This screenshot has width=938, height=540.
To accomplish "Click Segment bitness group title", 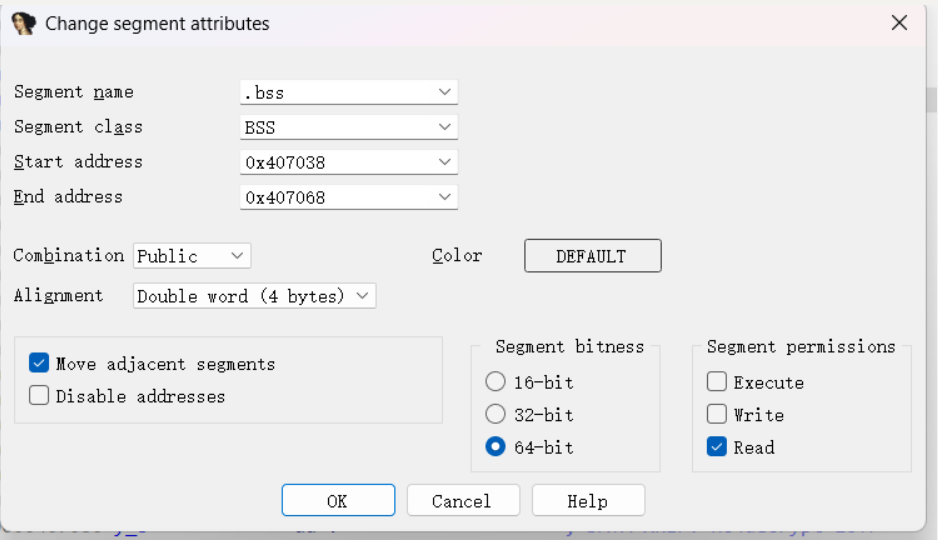I will point(570,346).
